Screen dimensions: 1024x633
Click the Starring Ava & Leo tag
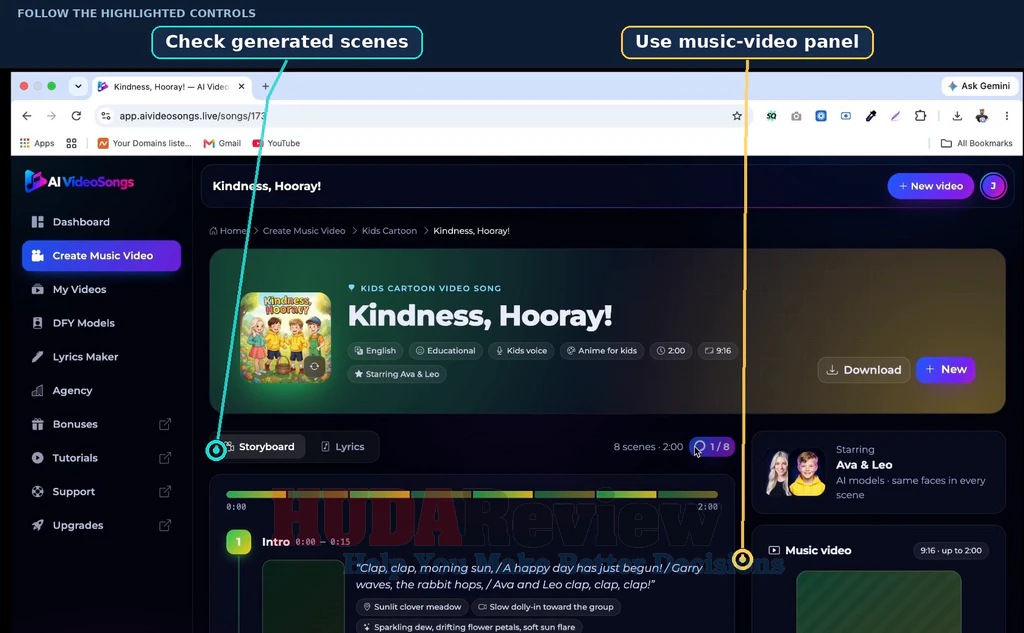tap(397, 374)
